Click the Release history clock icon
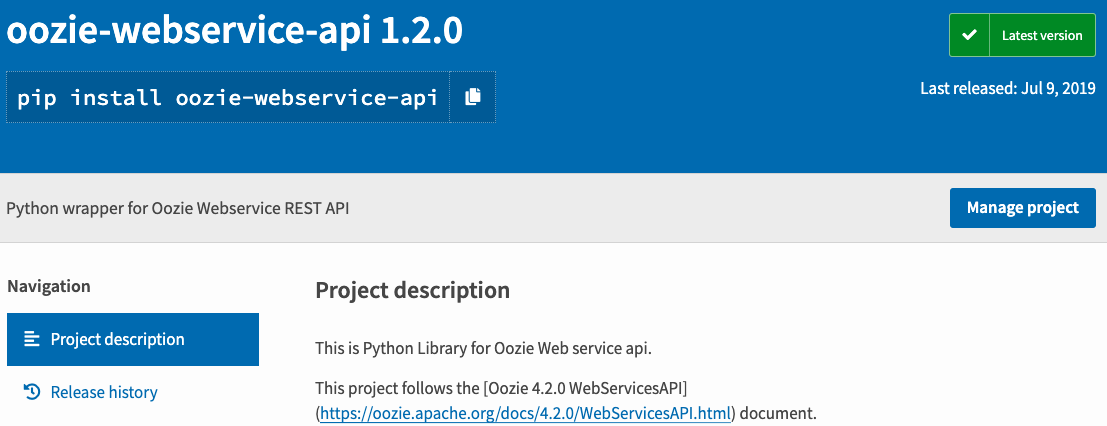Image resolution: width=1107 pixels, height=426 pixels. coord(32,392)
